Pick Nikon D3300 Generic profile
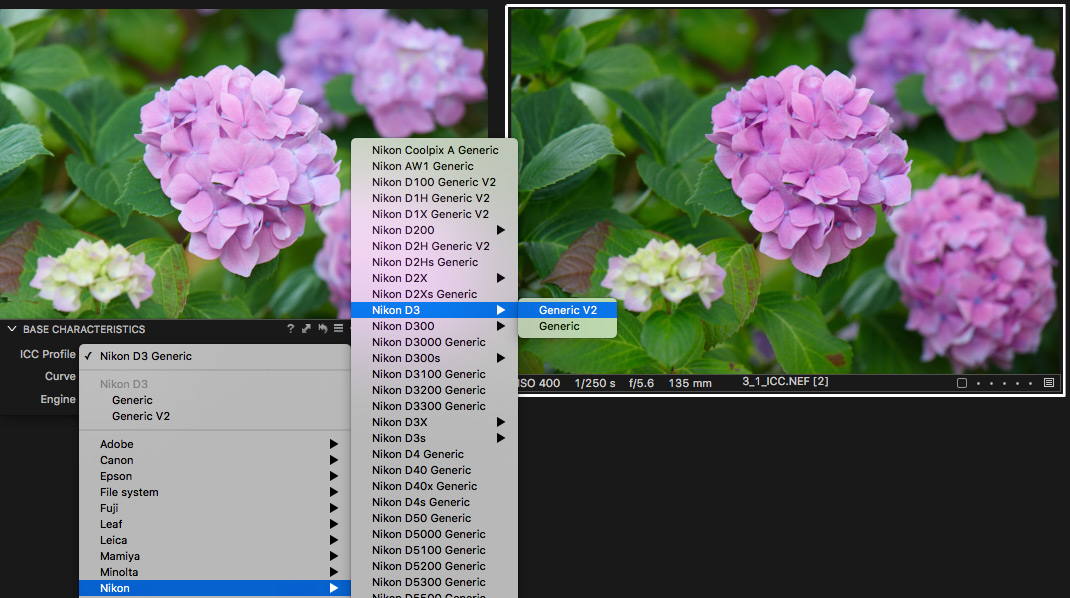The image size is (1070, 598). tap(434, 406)
